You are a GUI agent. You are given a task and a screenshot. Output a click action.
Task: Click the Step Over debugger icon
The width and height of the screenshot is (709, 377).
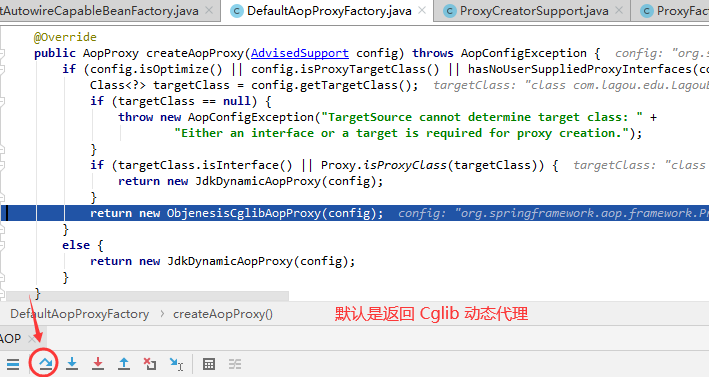click(x=45, y=363)
